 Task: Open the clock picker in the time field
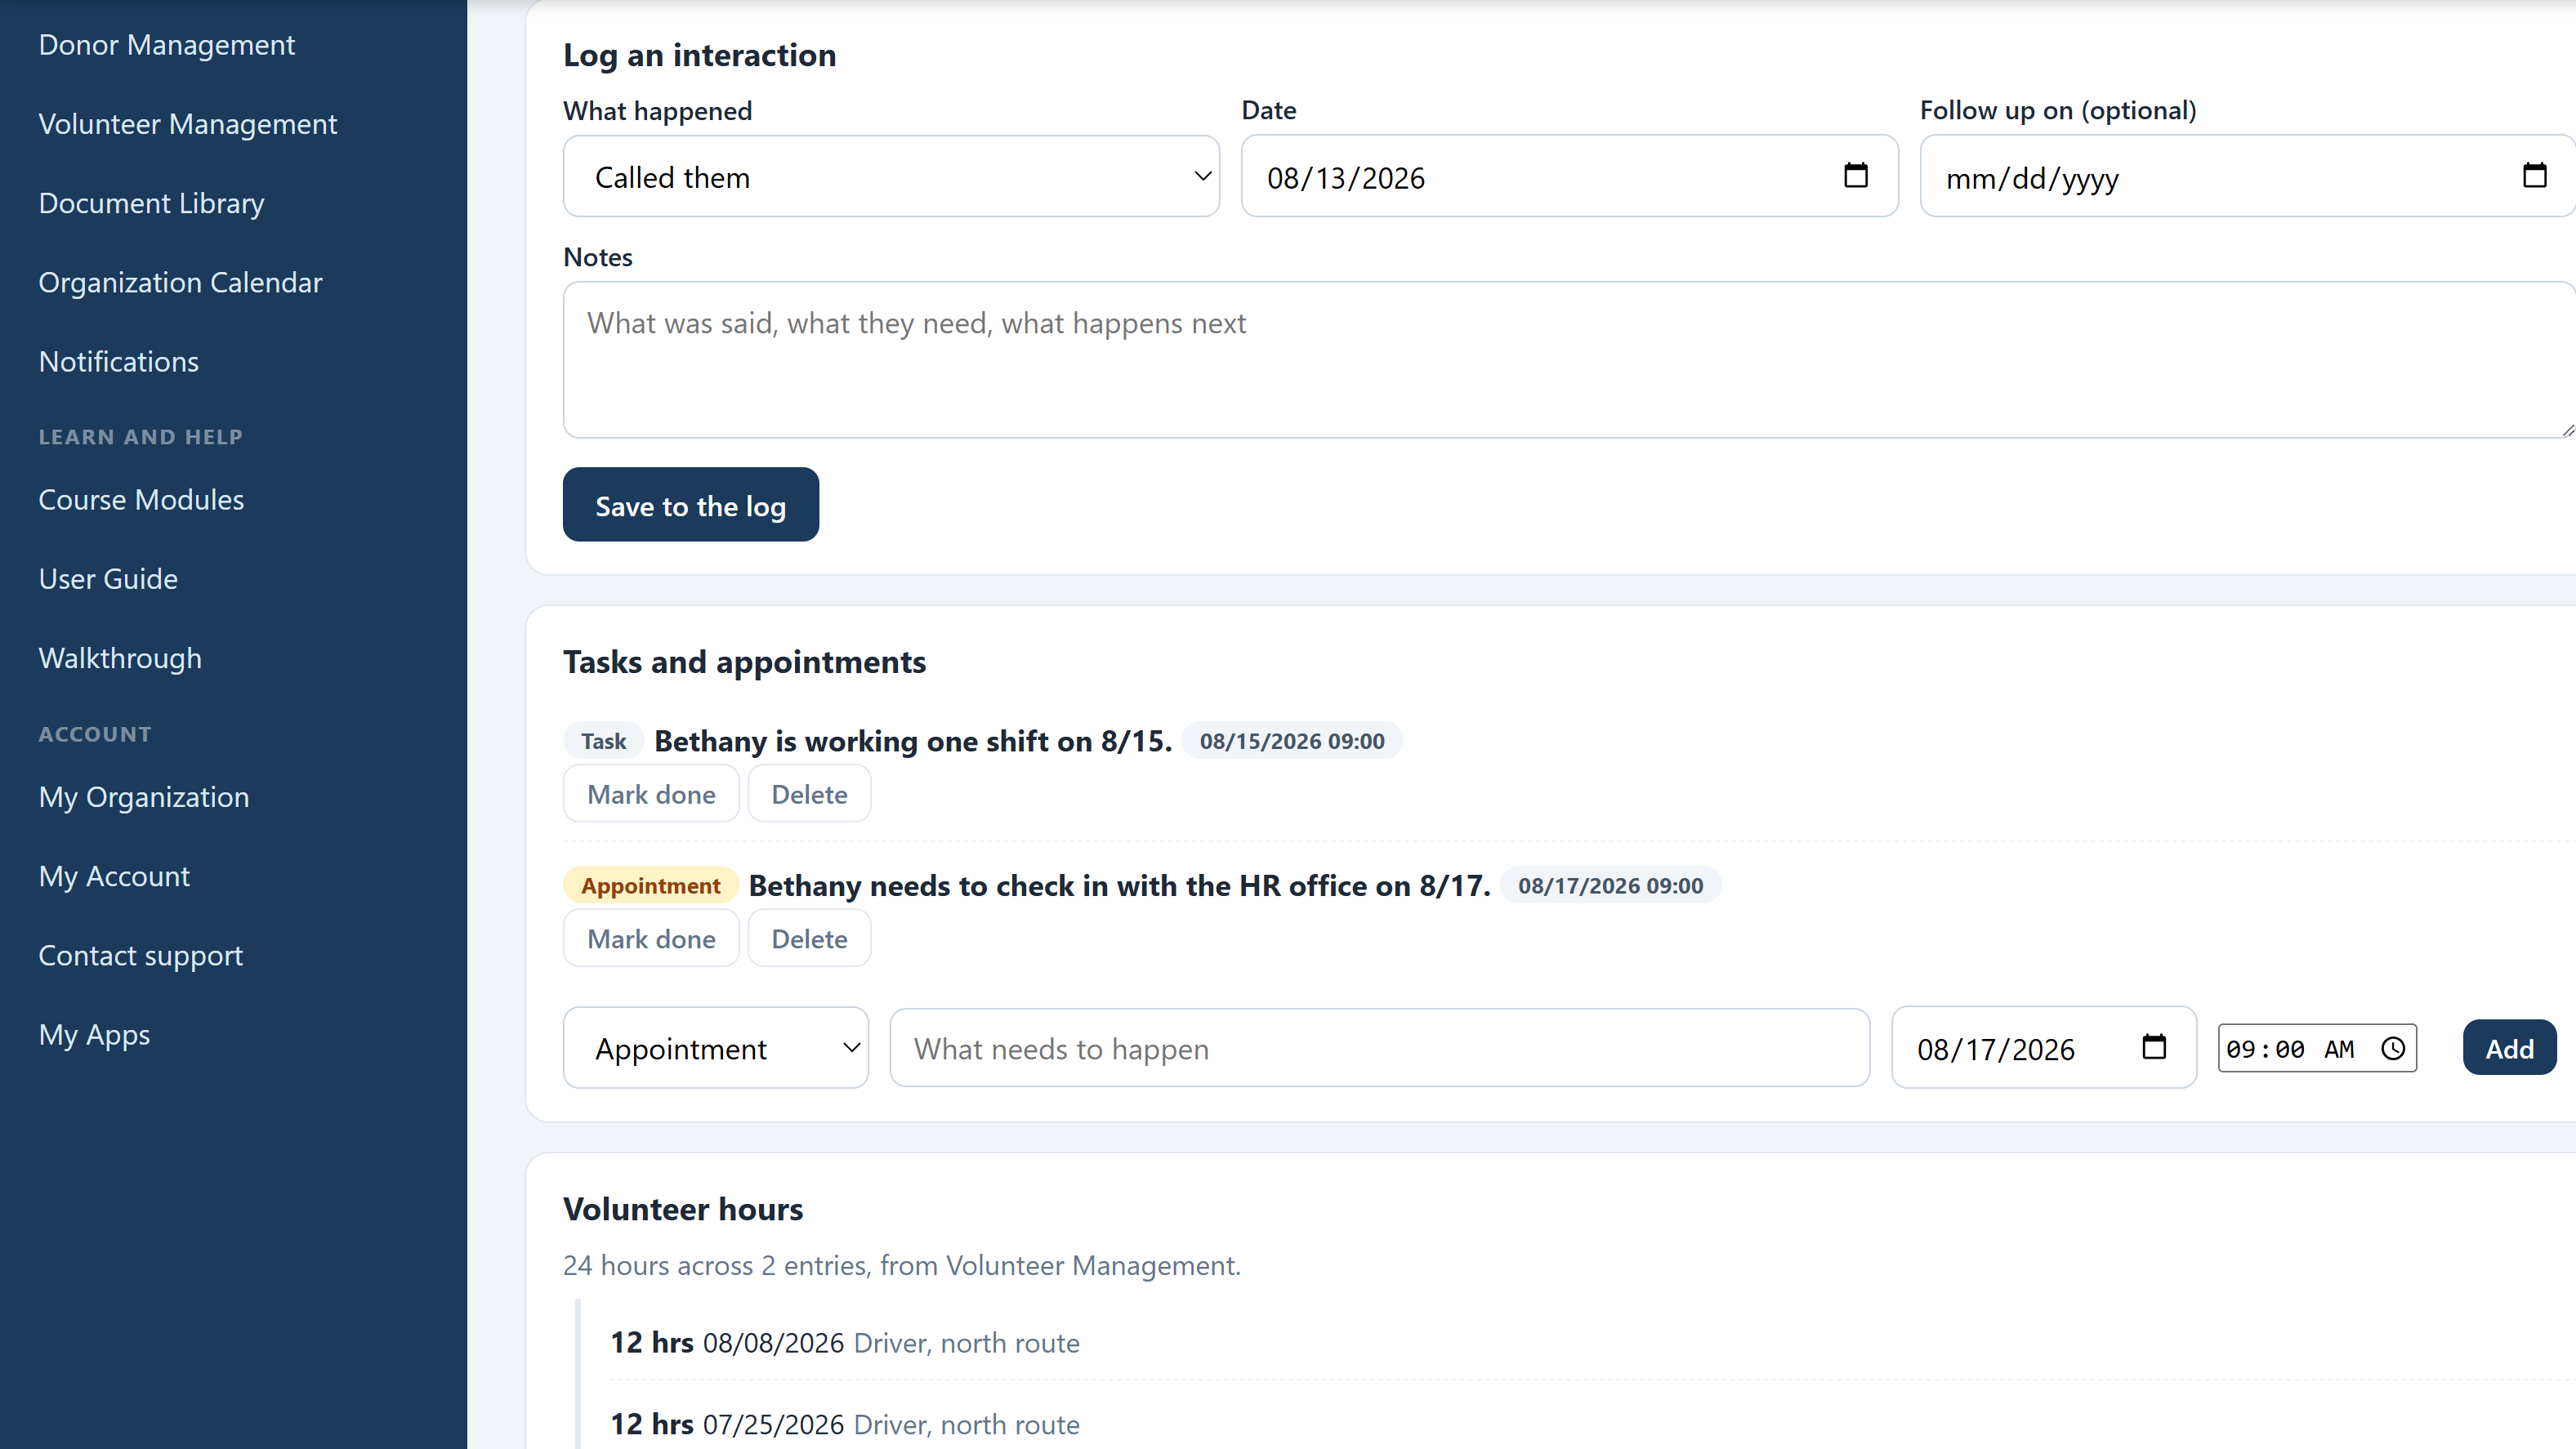(x=2393, y=1048)
